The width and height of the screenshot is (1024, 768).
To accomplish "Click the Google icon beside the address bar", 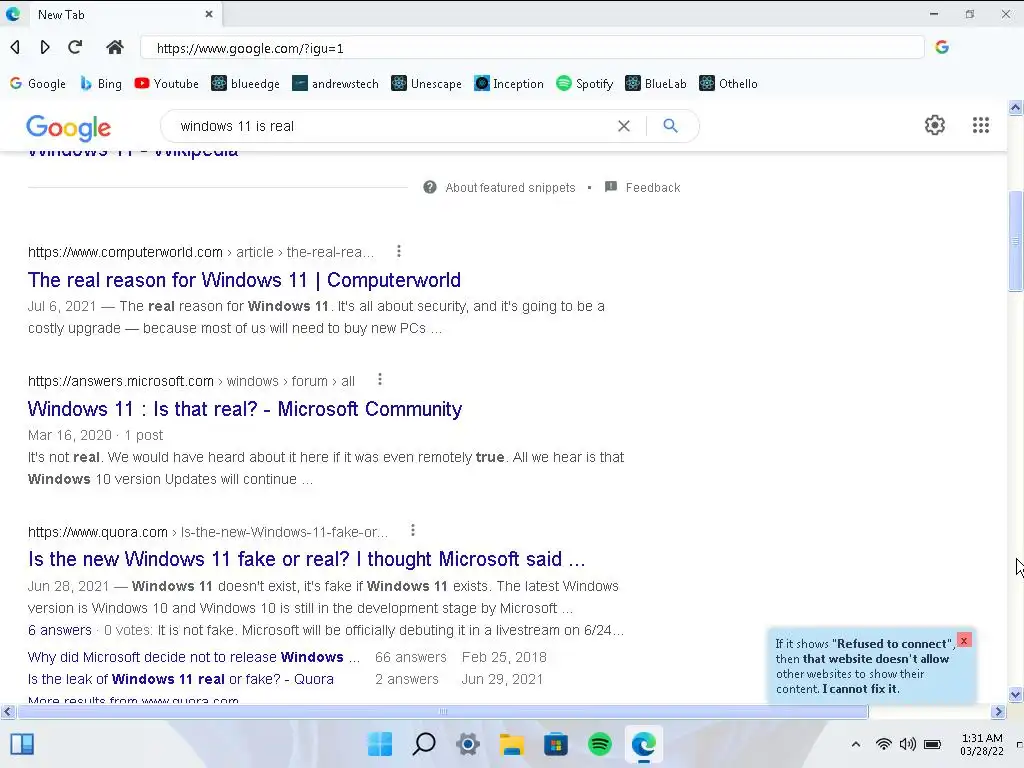I will 942,47.
